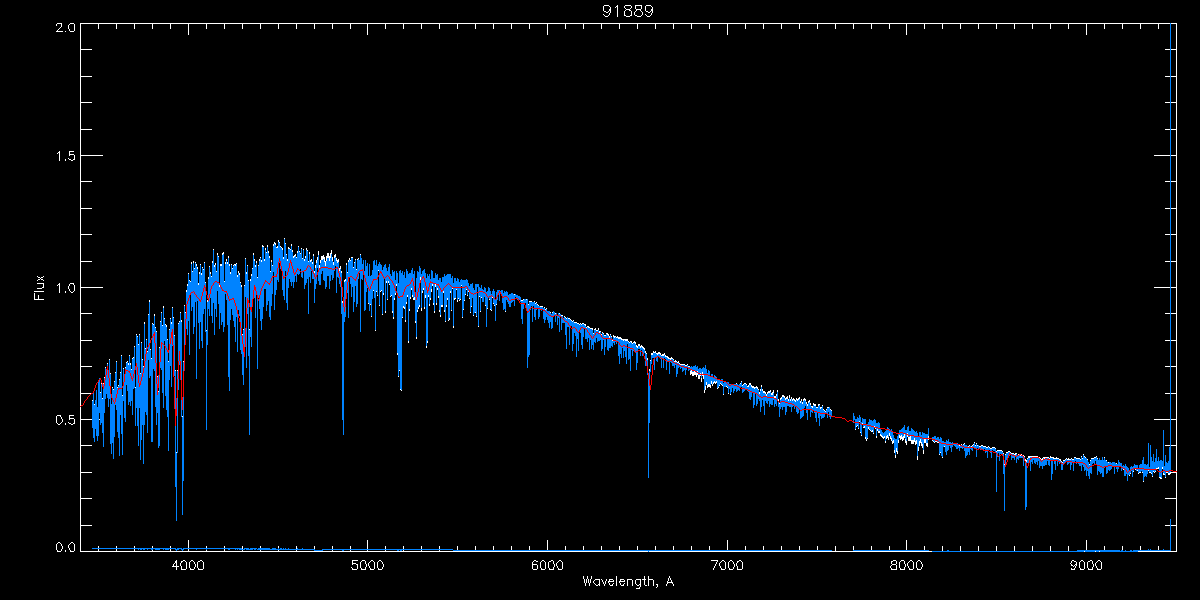The image size is (1200, 600).
Task: Select the 9000 wavelength tick label
Action: (1085, 564)
